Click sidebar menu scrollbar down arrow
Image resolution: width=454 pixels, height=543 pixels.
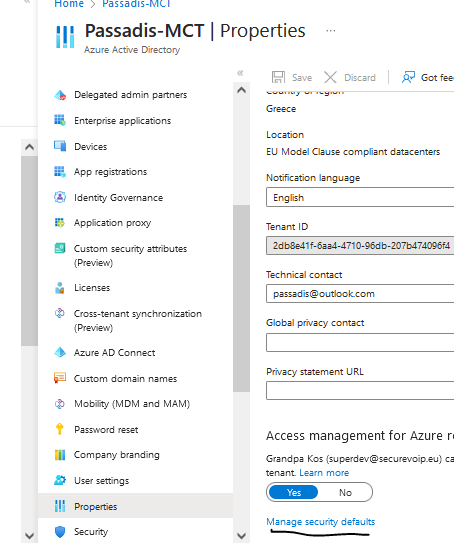pos(241,536)
